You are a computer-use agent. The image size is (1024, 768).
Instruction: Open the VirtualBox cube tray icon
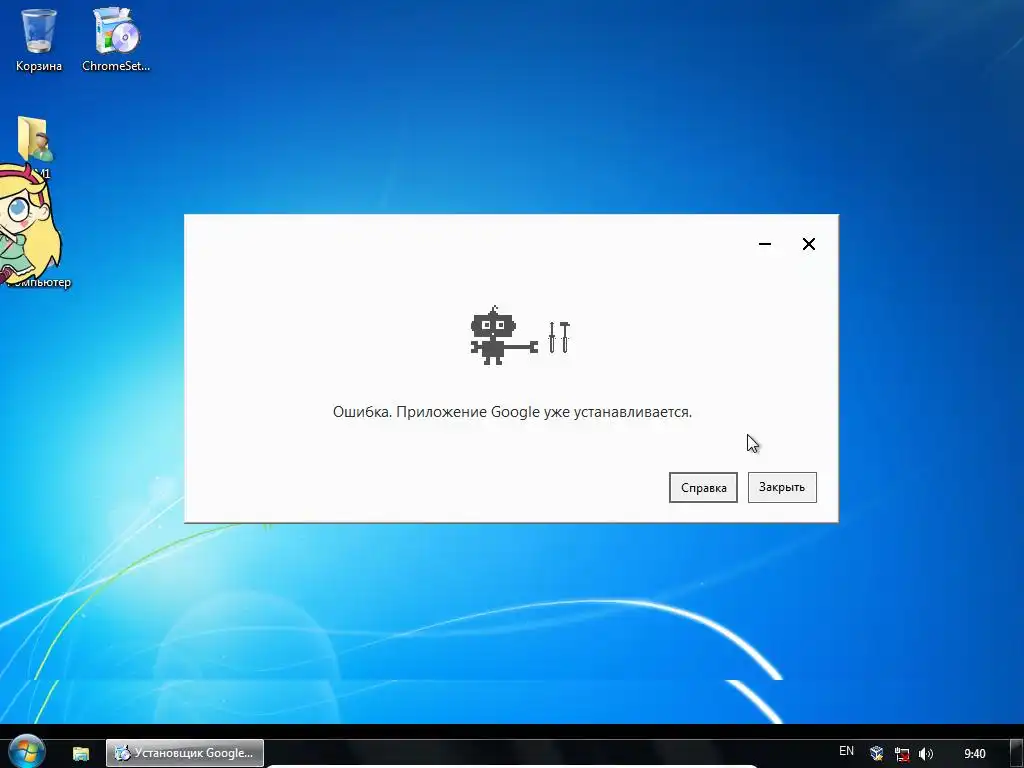tap(876, 754)
